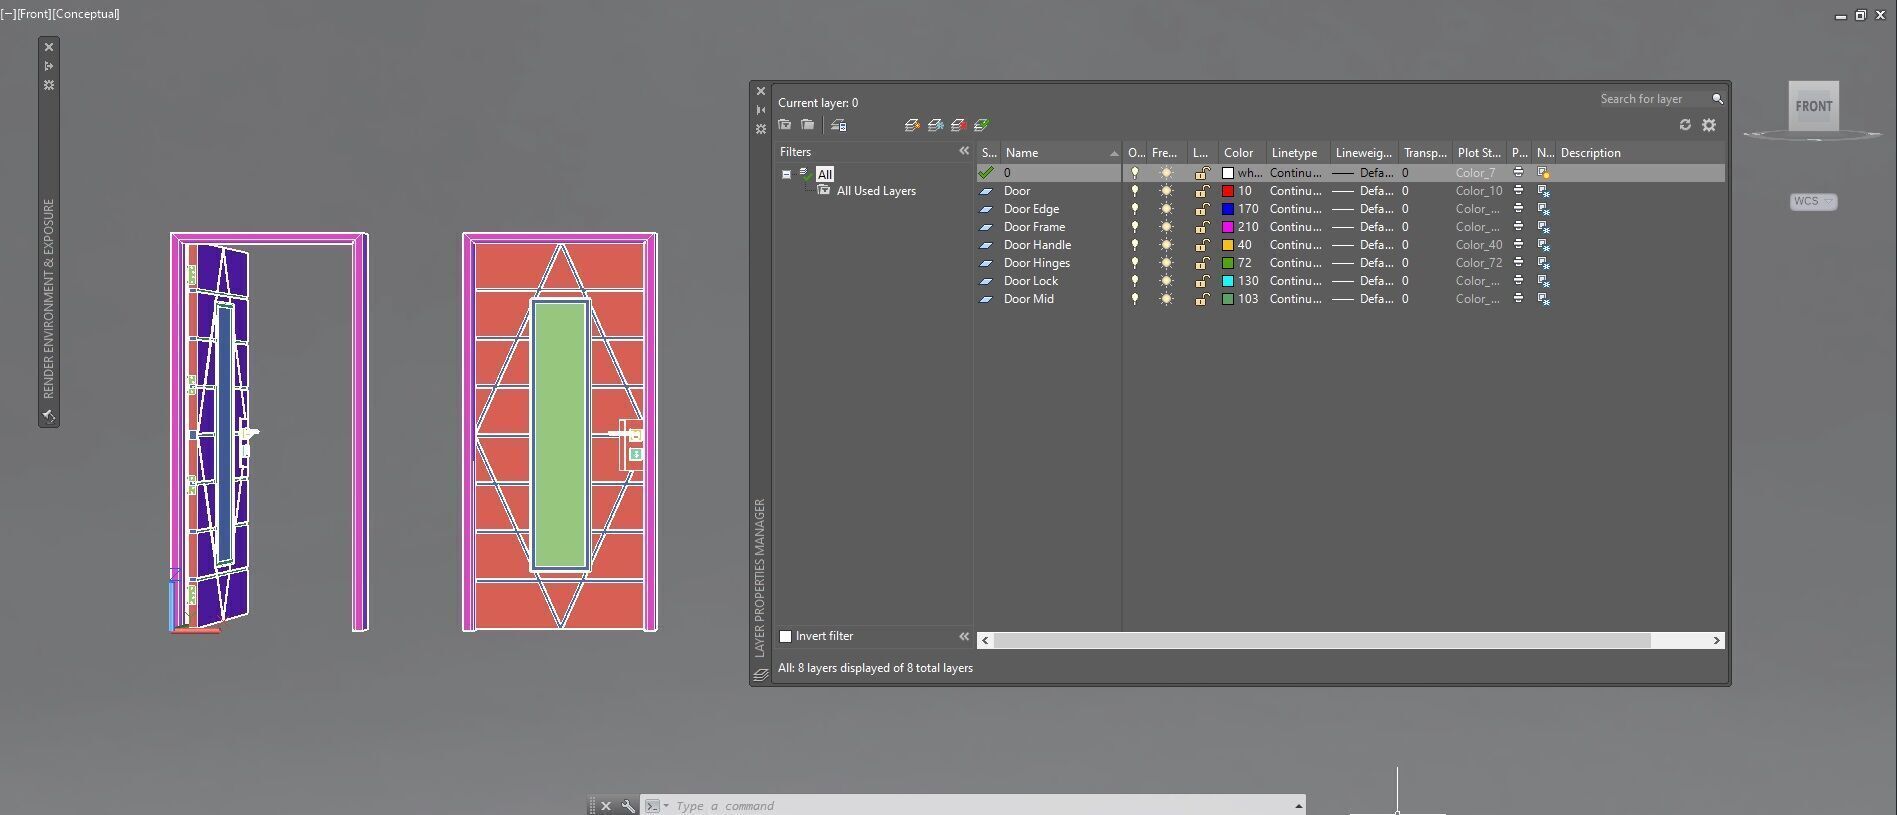Click the FRONT face of ViewCube
Viewport: 1897px width, 815px height.
(x=1813, y=106)
